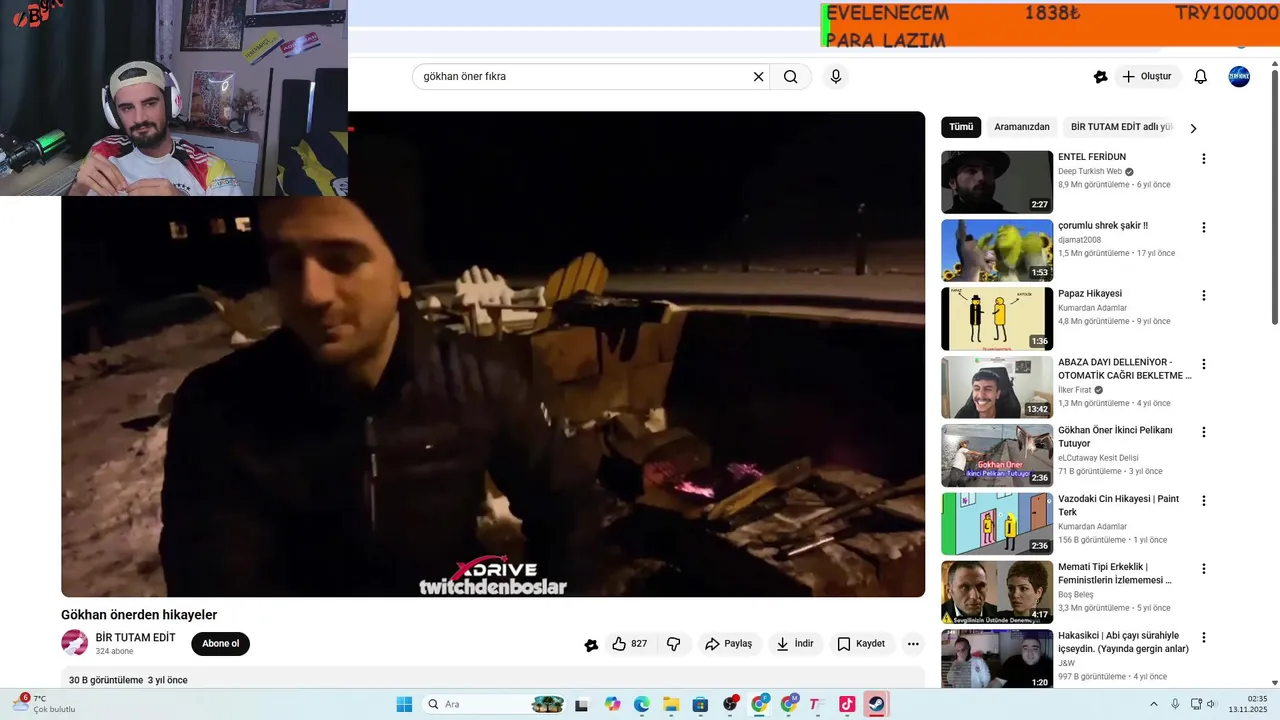Start voice search with microphone

(x=836, y=77)
